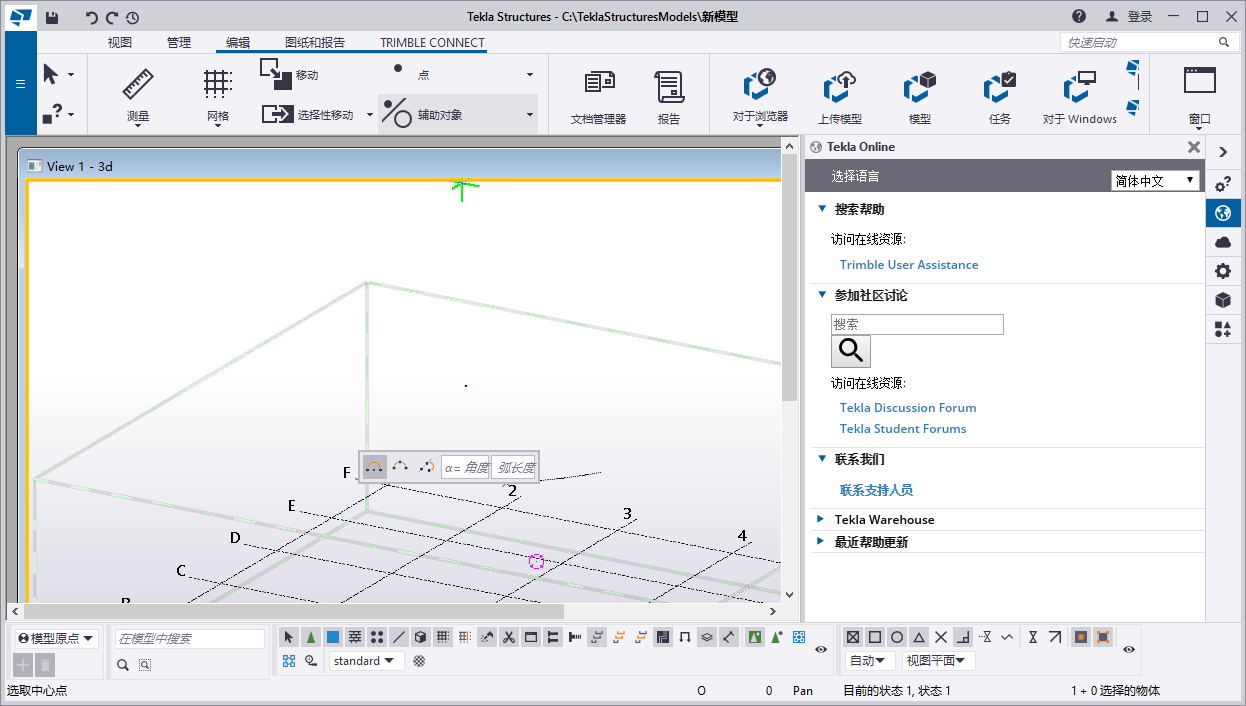Screen dimensions: 1246x706
Task: Toggle snapping toolbar eye visibility
Action: [x=1129, y=649]
